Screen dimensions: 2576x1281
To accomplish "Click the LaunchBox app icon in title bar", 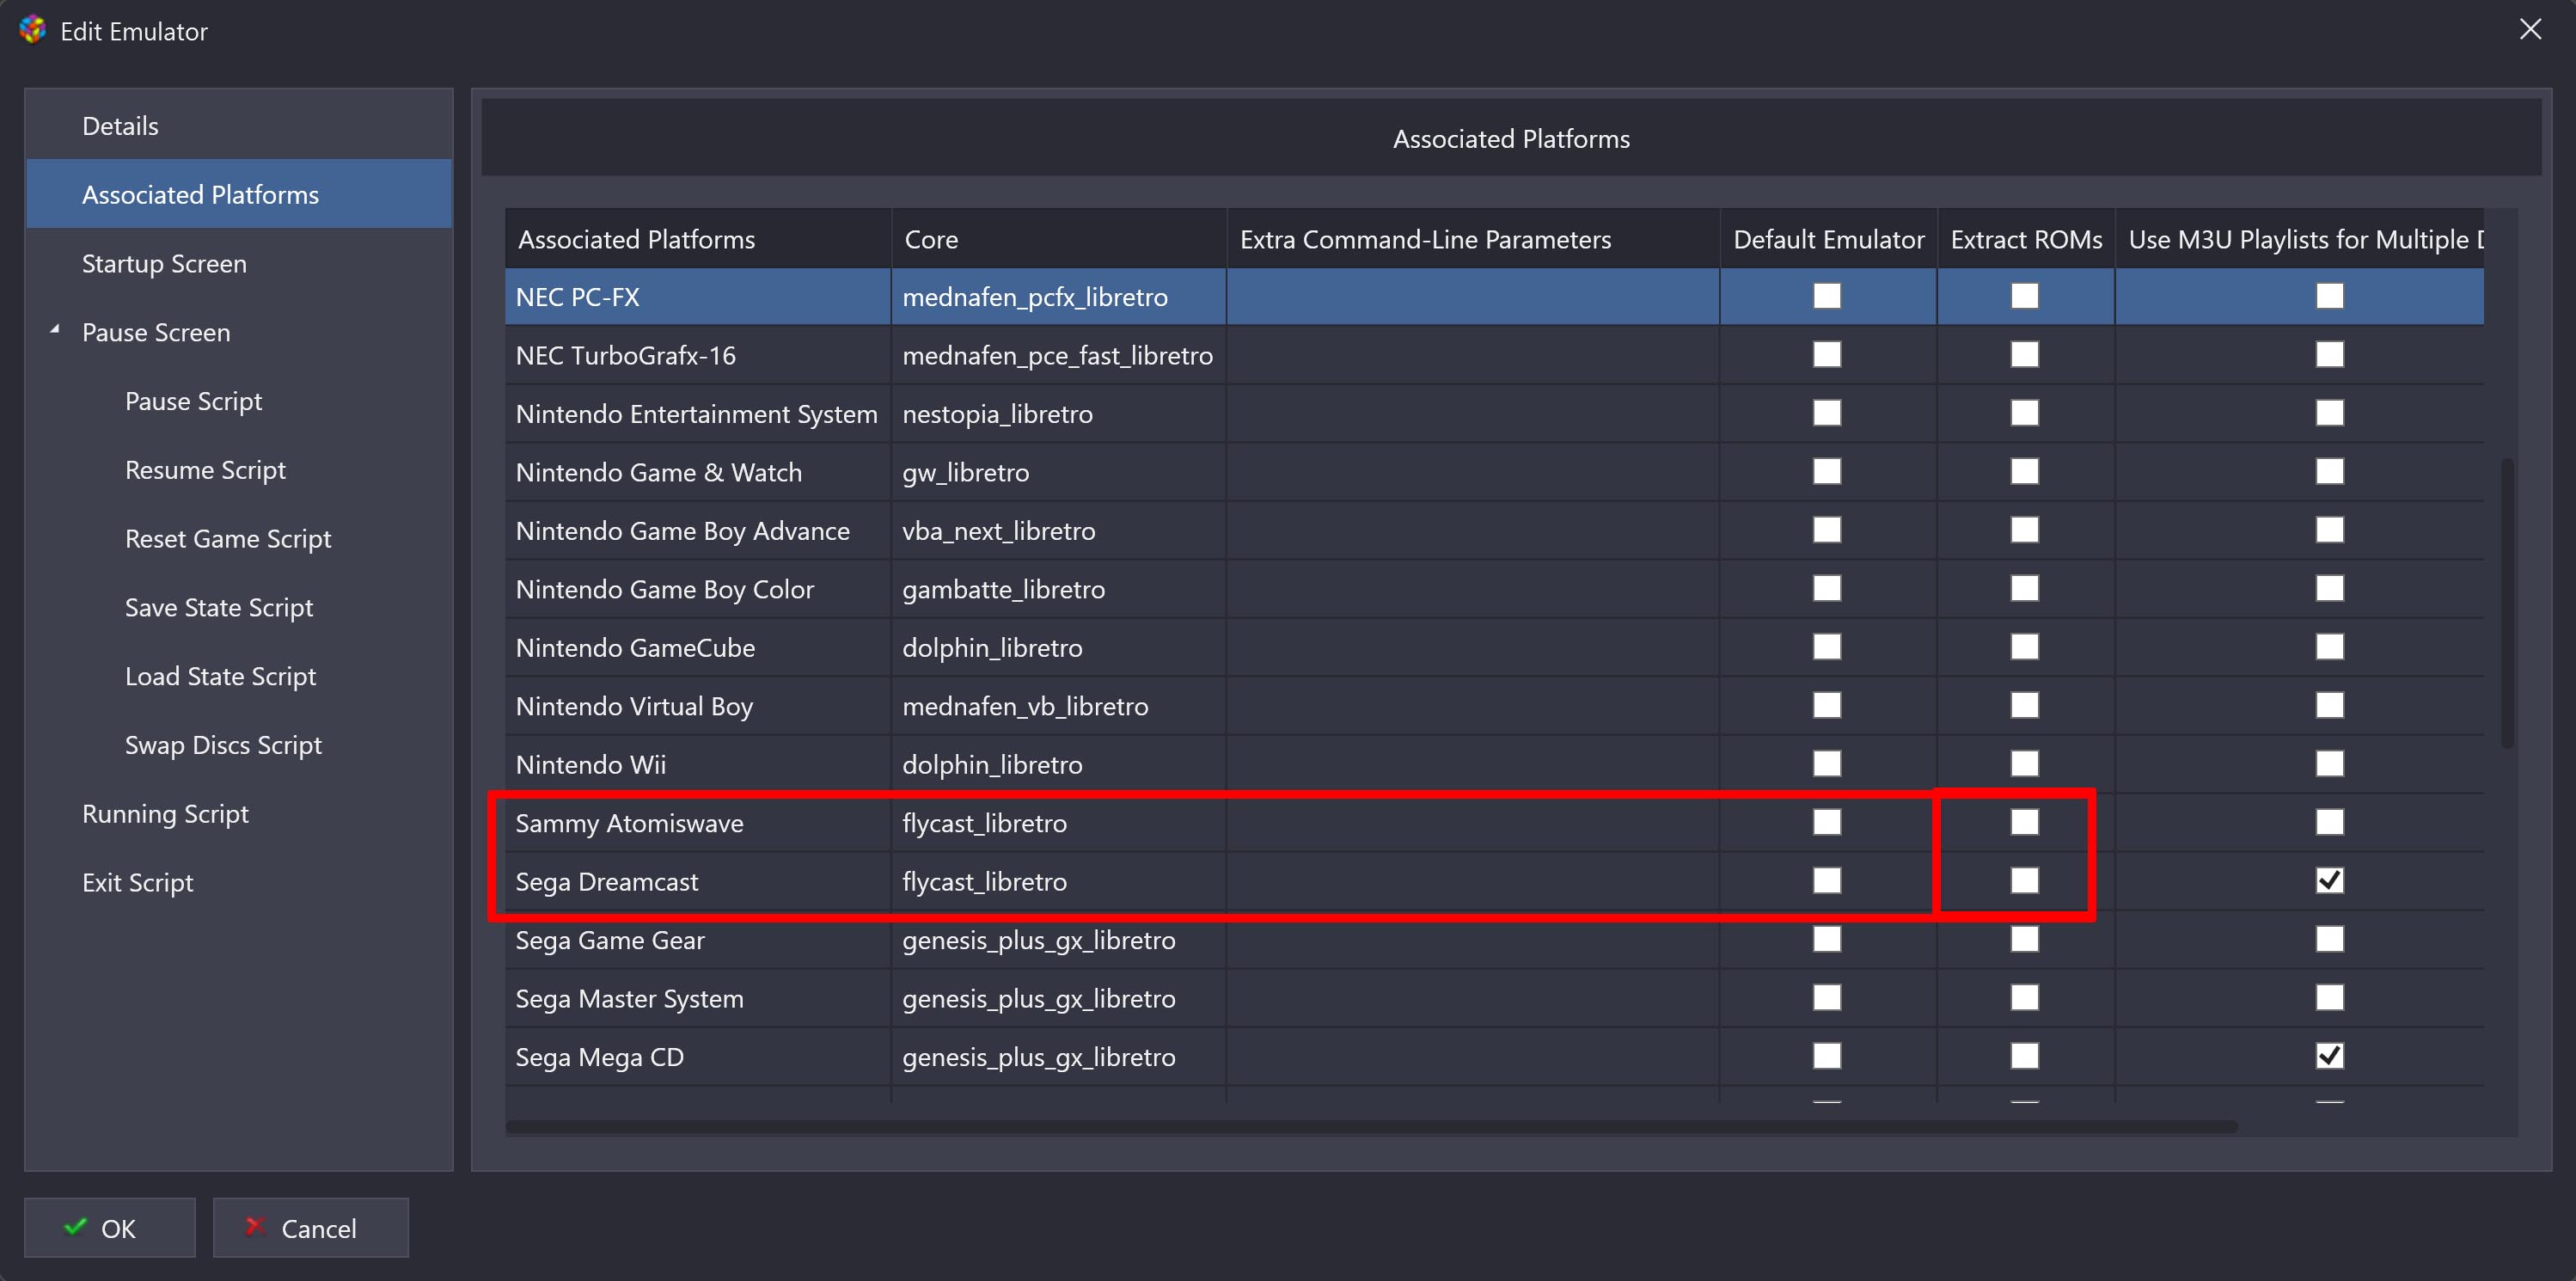I will pyautogui.click(x=33, y=30).
